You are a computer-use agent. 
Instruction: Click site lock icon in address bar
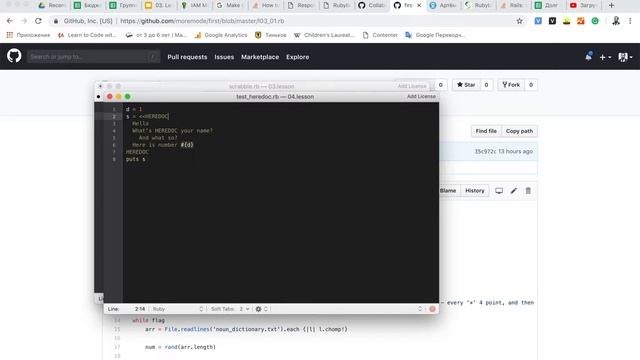coord(56,21)
